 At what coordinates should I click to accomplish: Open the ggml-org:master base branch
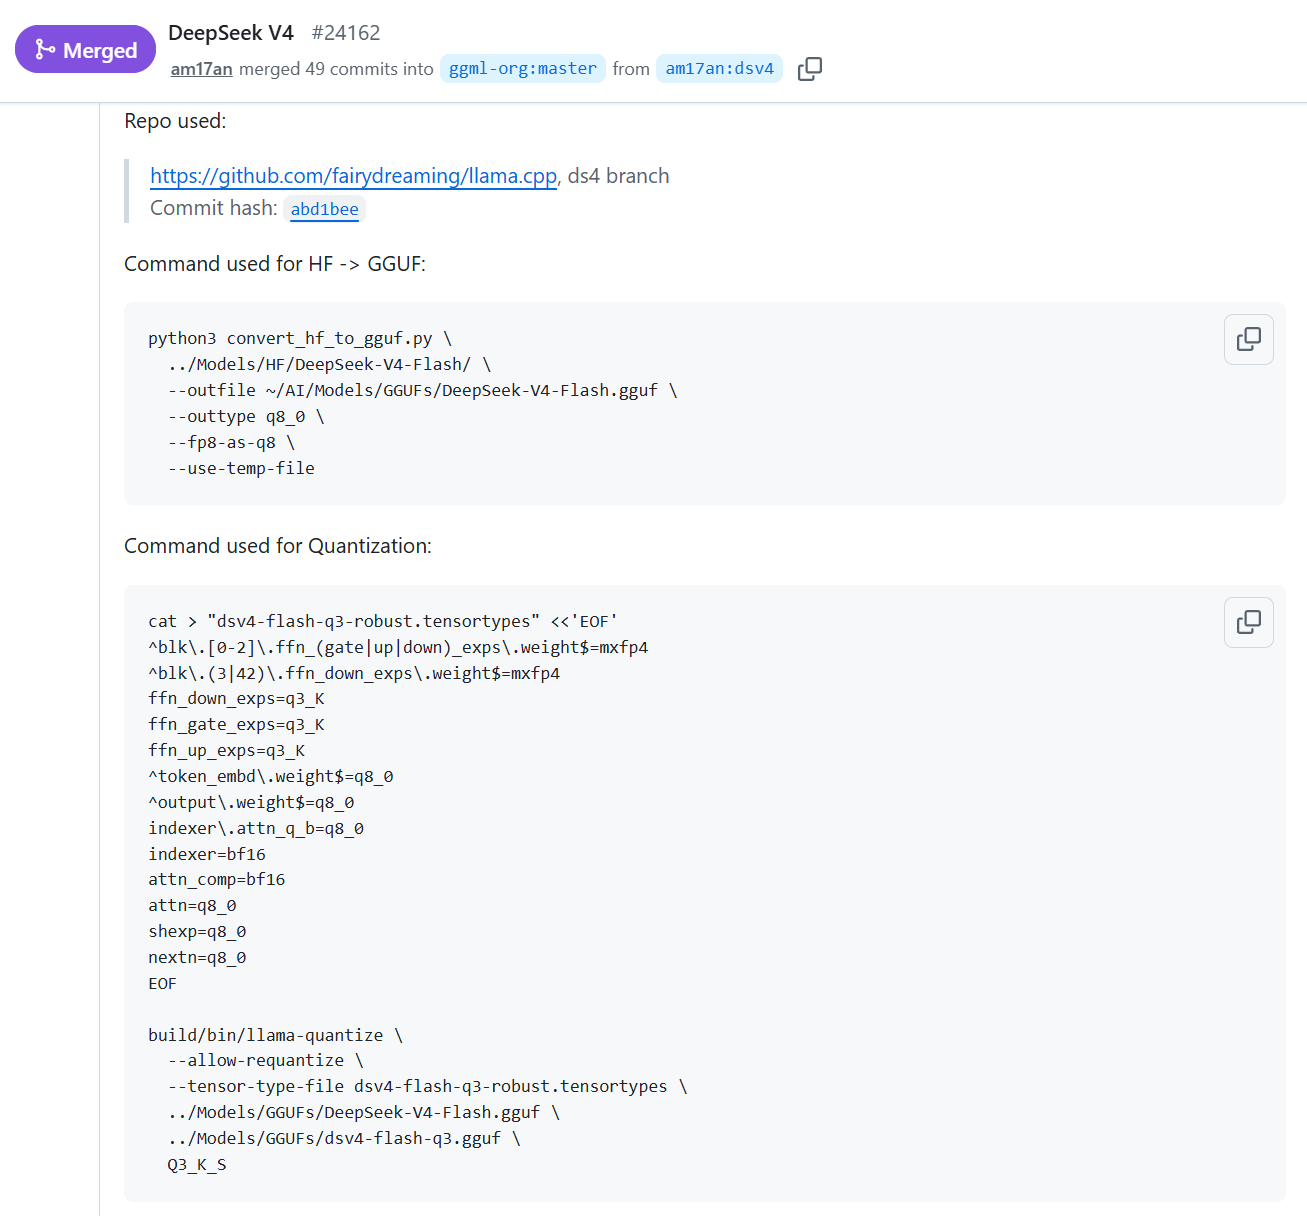523,69
